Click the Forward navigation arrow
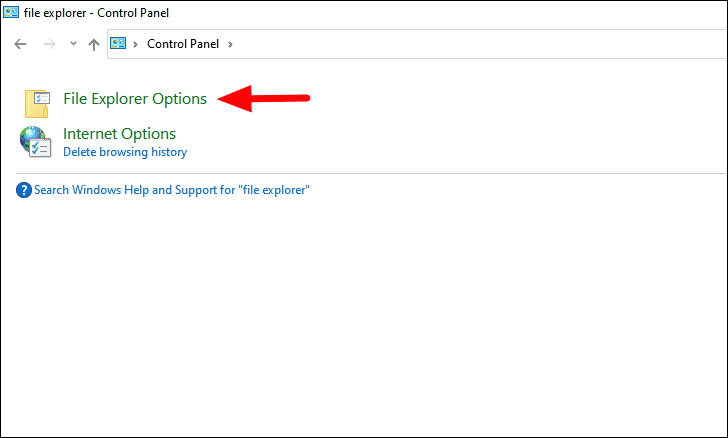Viewport: 728px width, 438px height. pos(49,44)
